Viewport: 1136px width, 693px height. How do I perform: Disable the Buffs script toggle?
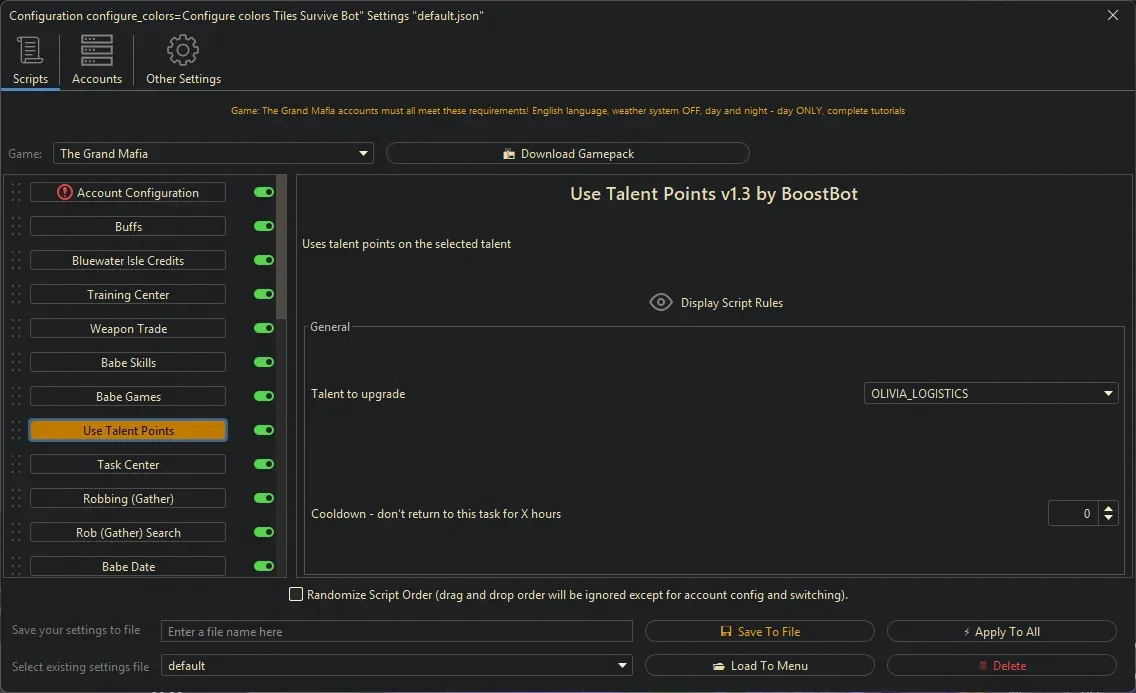coord(264,226)
